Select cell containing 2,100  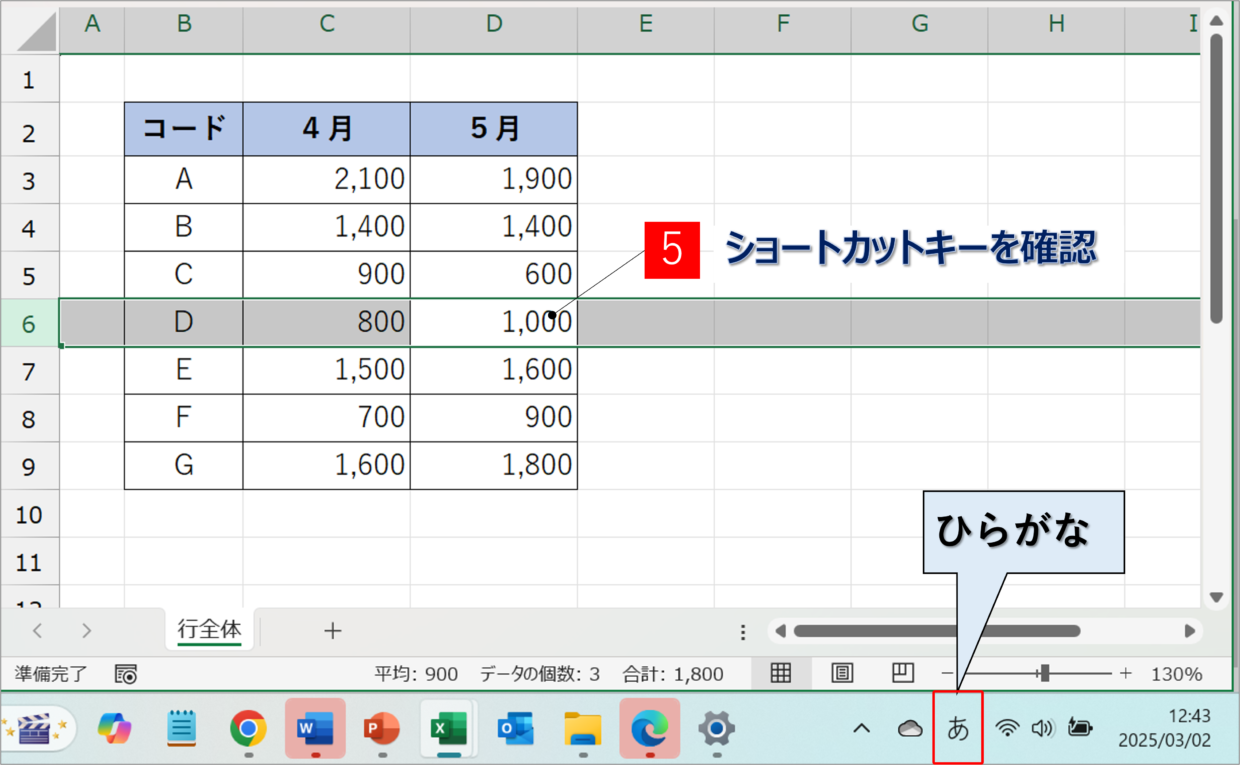[326, 179]
